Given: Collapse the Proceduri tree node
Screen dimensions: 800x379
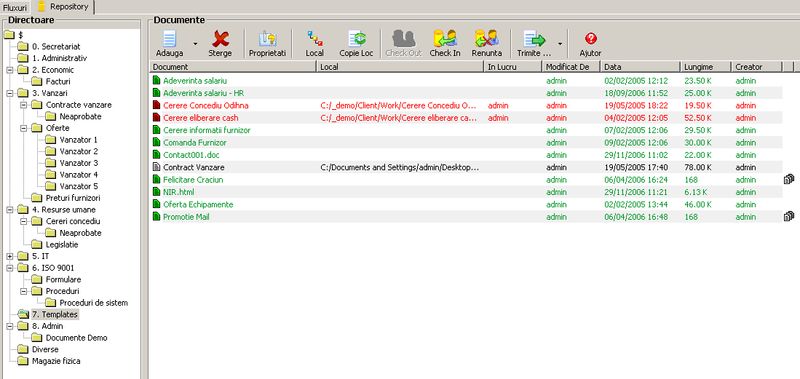Looking at the screenshot, I should pos(23,291).
